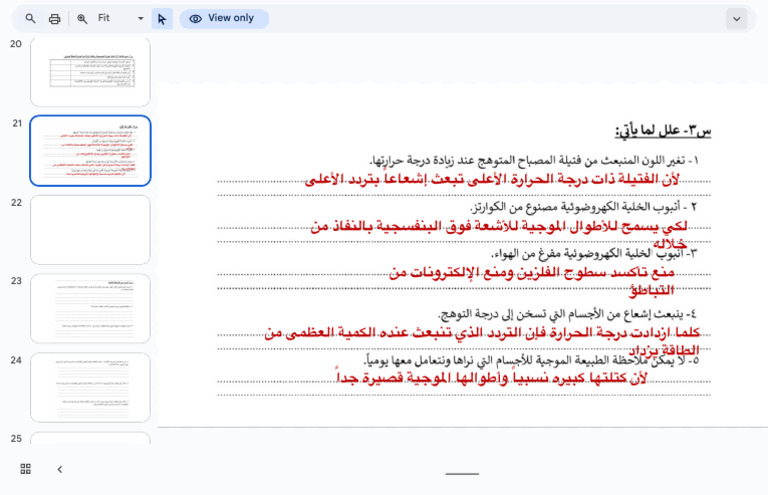Click the View only button
The height and width of the screenshot is (495, 768).
point(224,19)
